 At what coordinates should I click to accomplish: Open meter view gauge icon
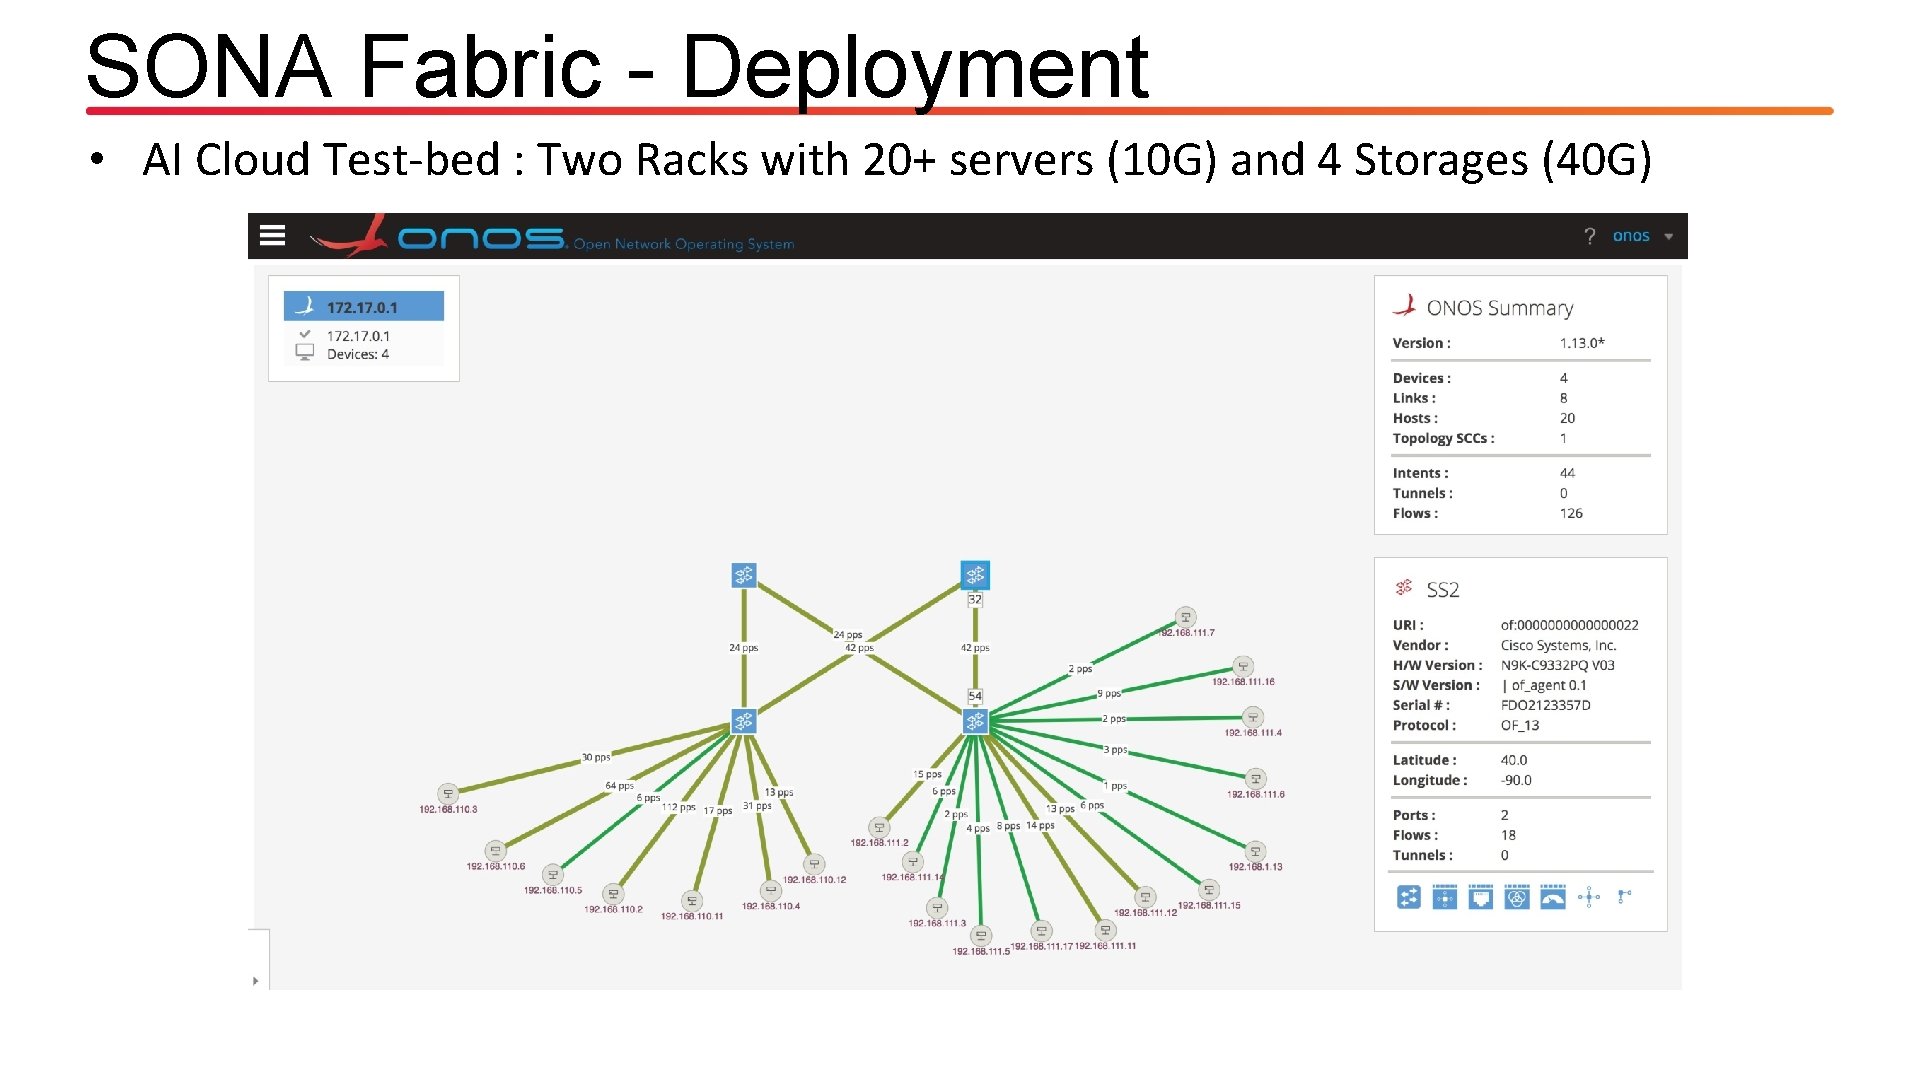1552,897
